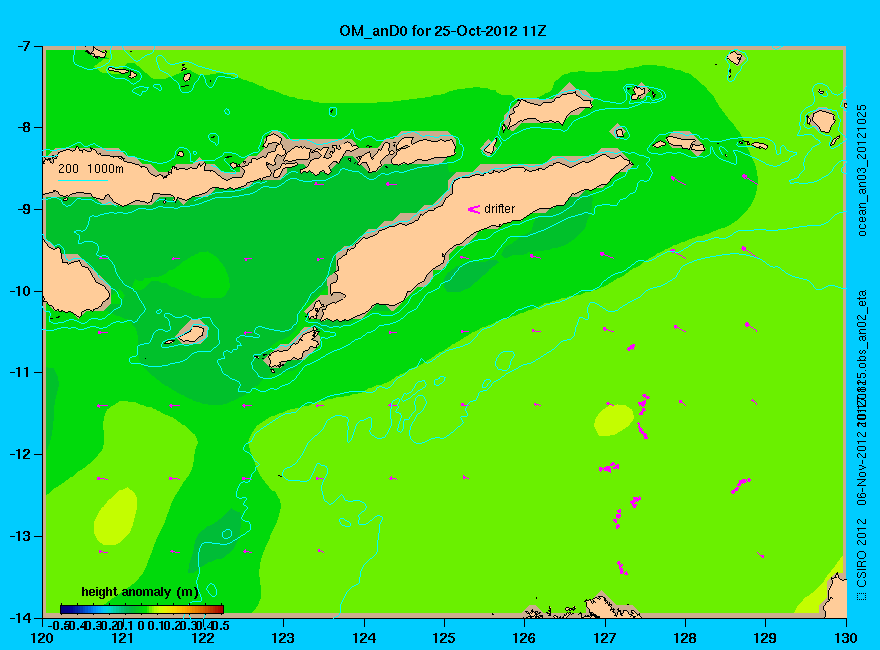Click the "-10" latitude tick label
Viewport: 880px width, 650px height.
coord(19,291)
